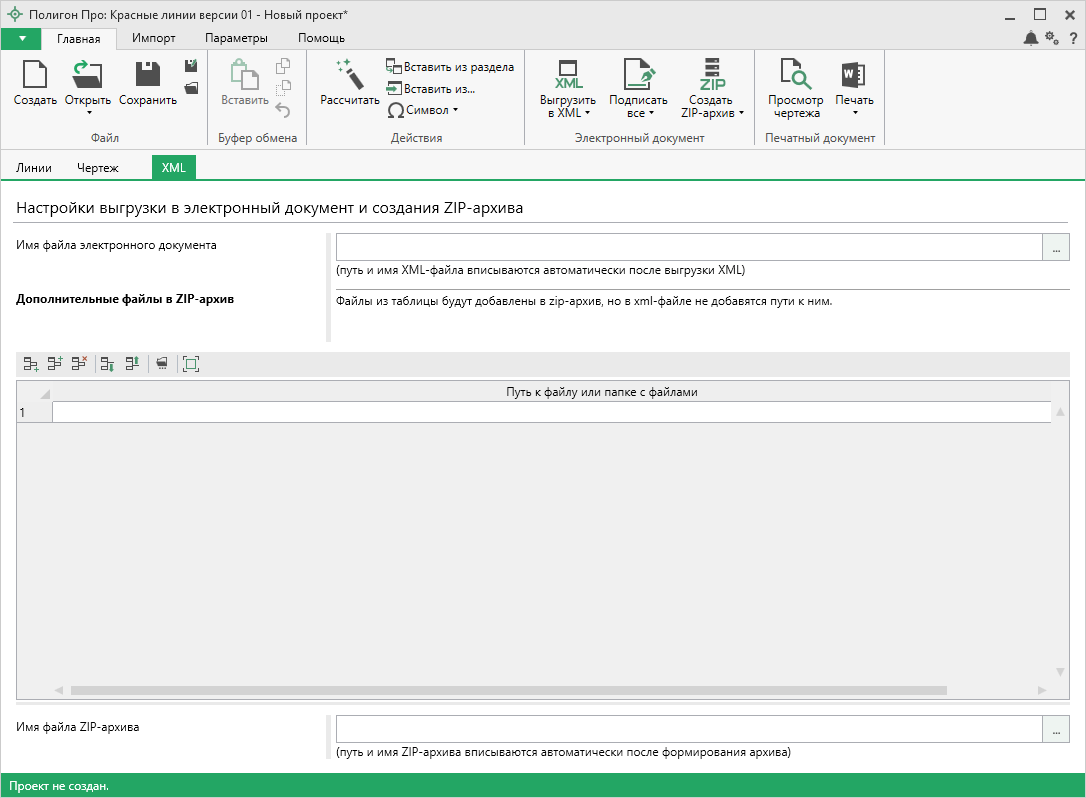Image resolution: width=1086 pixels, height=798 pixels.
Task: Expand table to full screen icon
Action: (x=190, y=365)
